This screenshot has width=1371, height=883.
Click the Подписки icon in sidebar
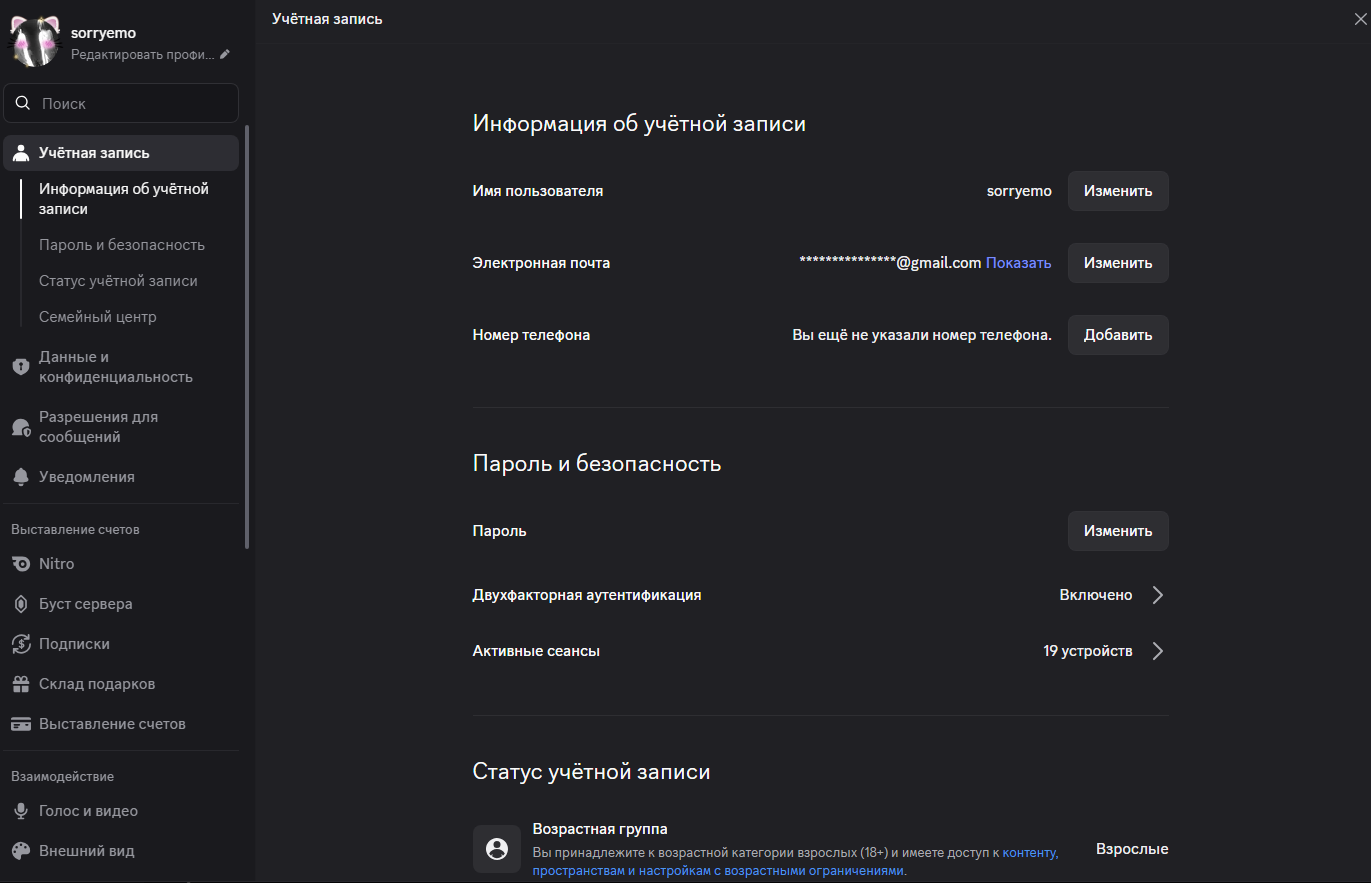click(x=21, y=644)
